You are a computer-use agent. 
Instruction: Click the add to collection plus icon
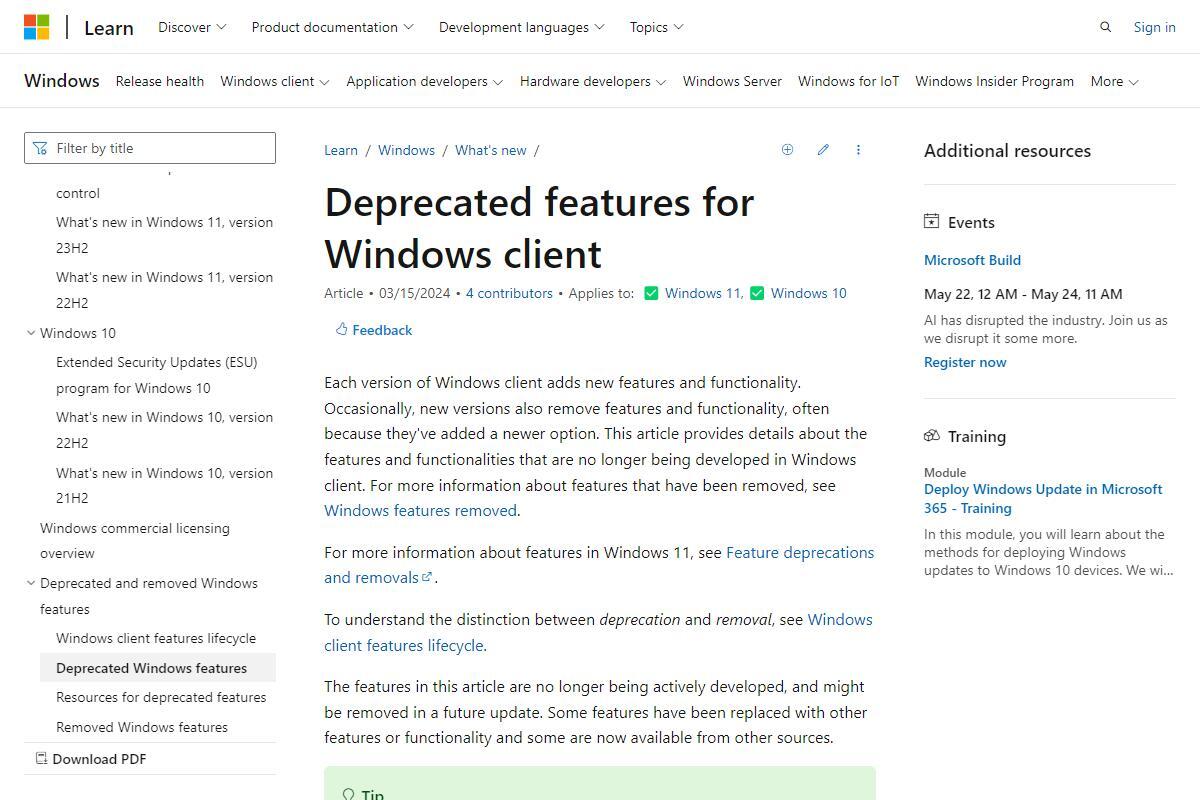tap(787, 150)
